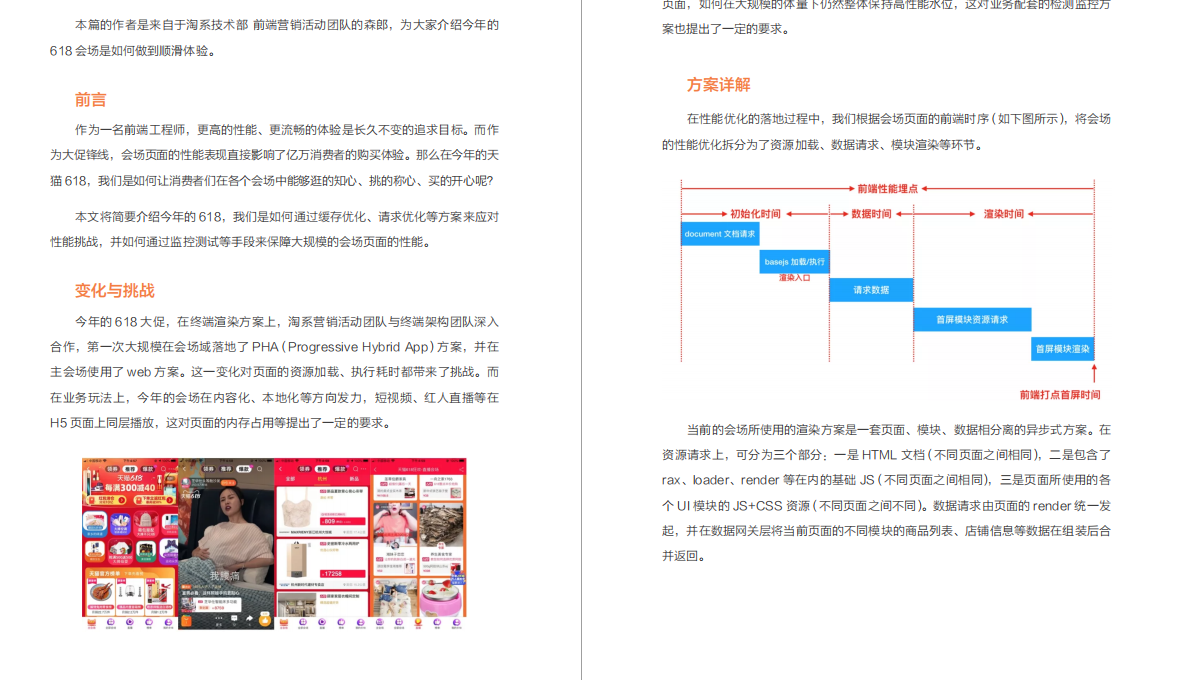Click the "前端打点首屏时间" caption

(1060, 395)
